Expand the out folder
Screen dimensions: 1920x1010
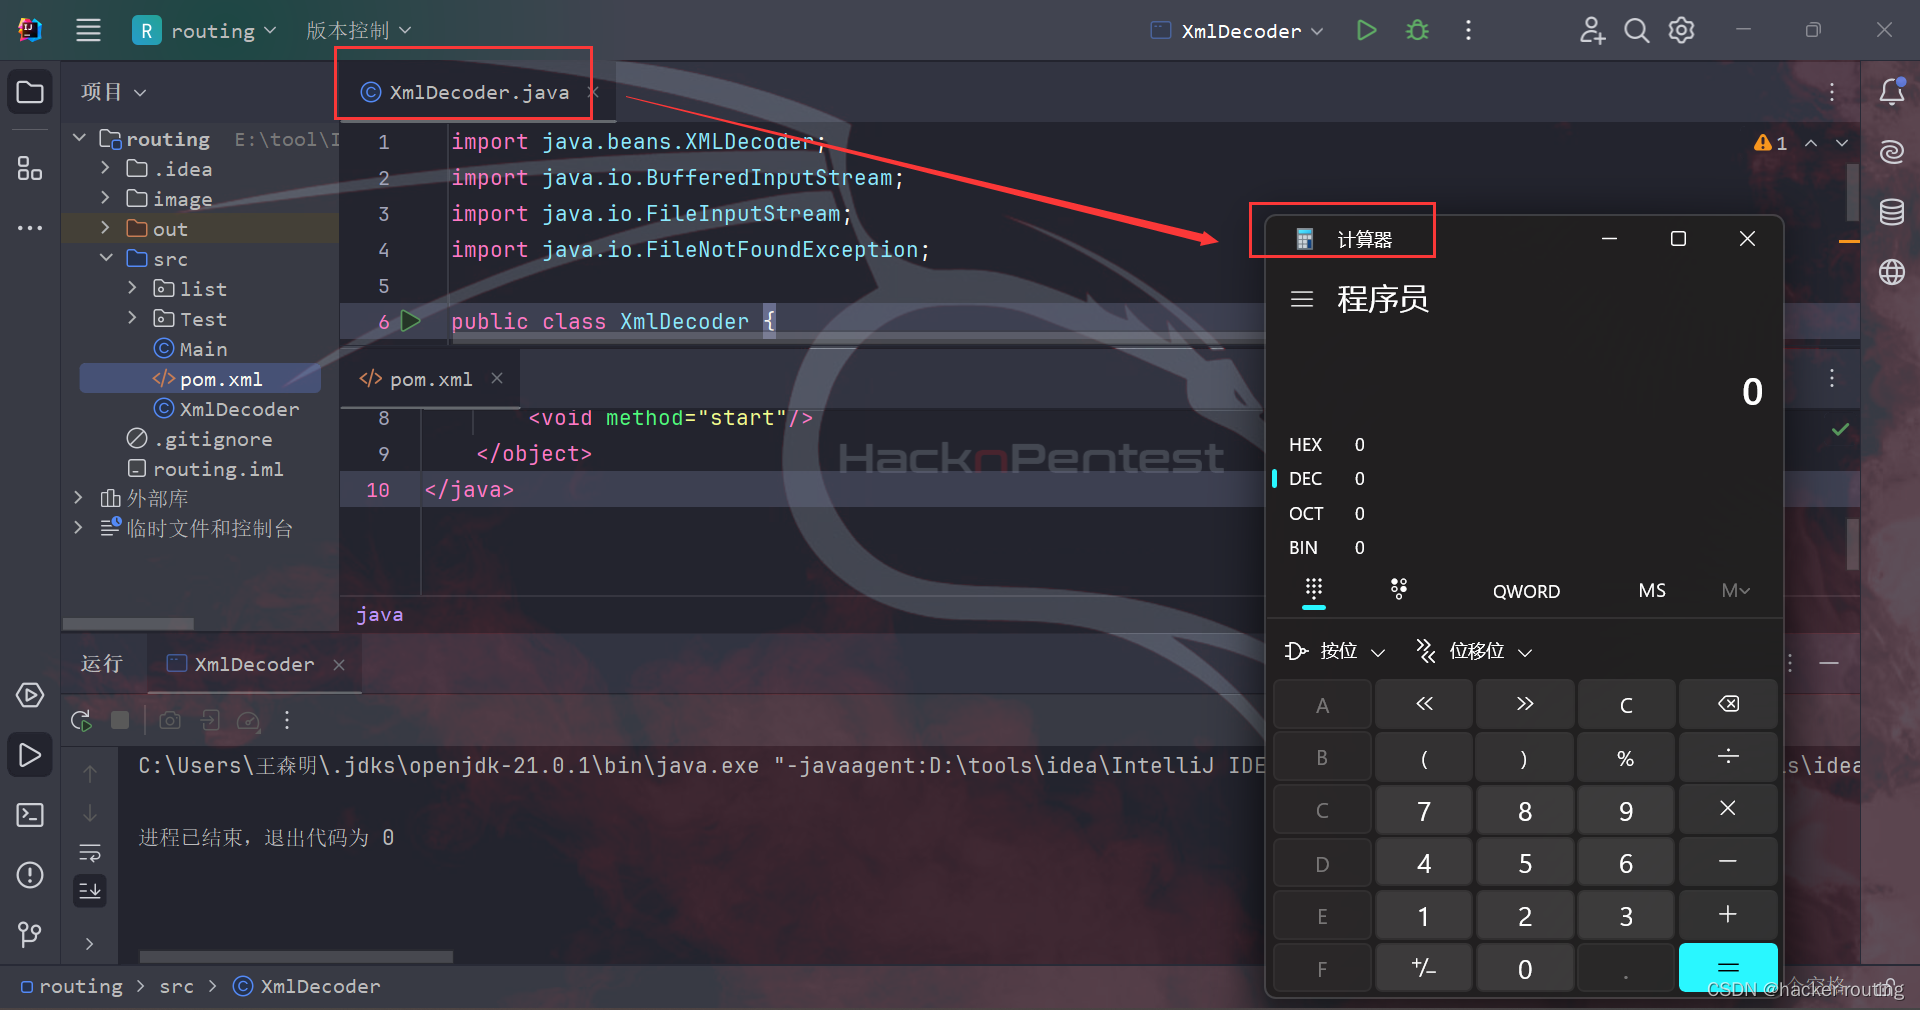click(x=105, y=228)
